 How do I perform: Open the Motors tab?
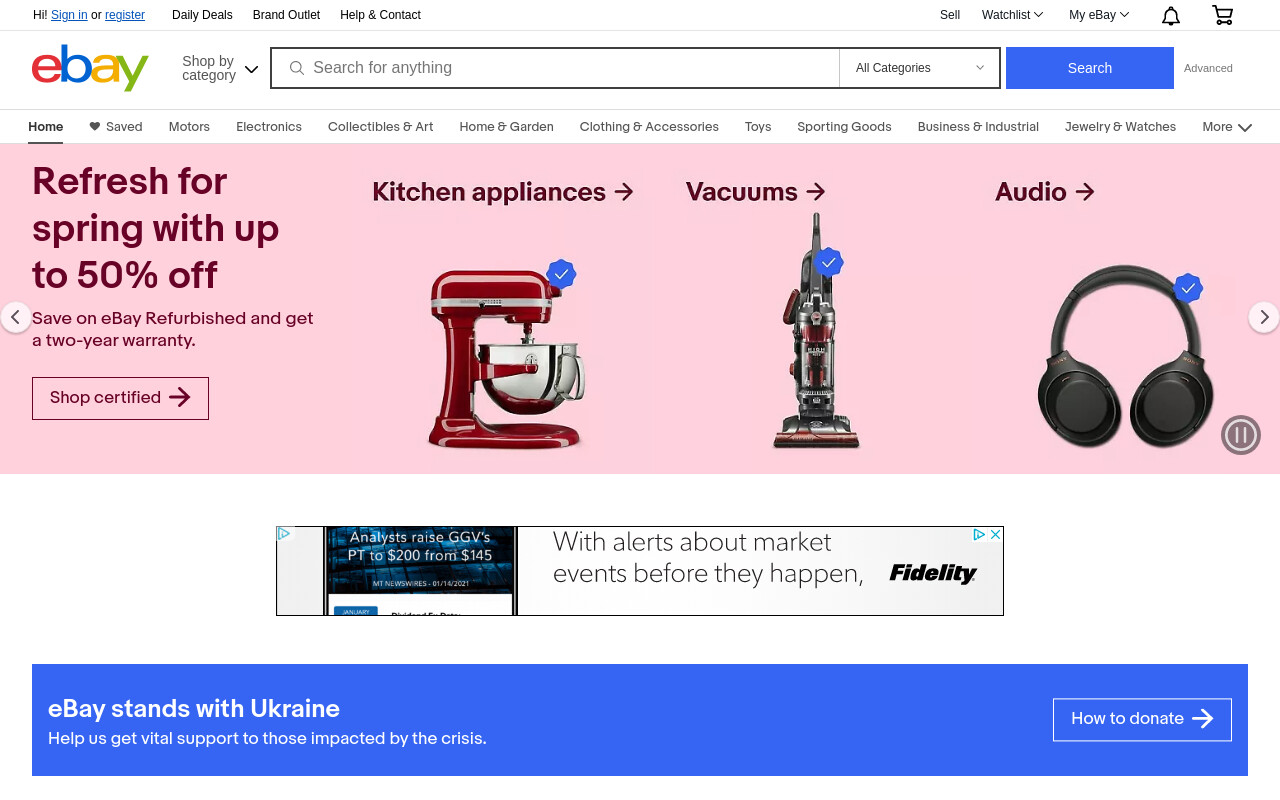pyautogui.click(x=189, y=127)
